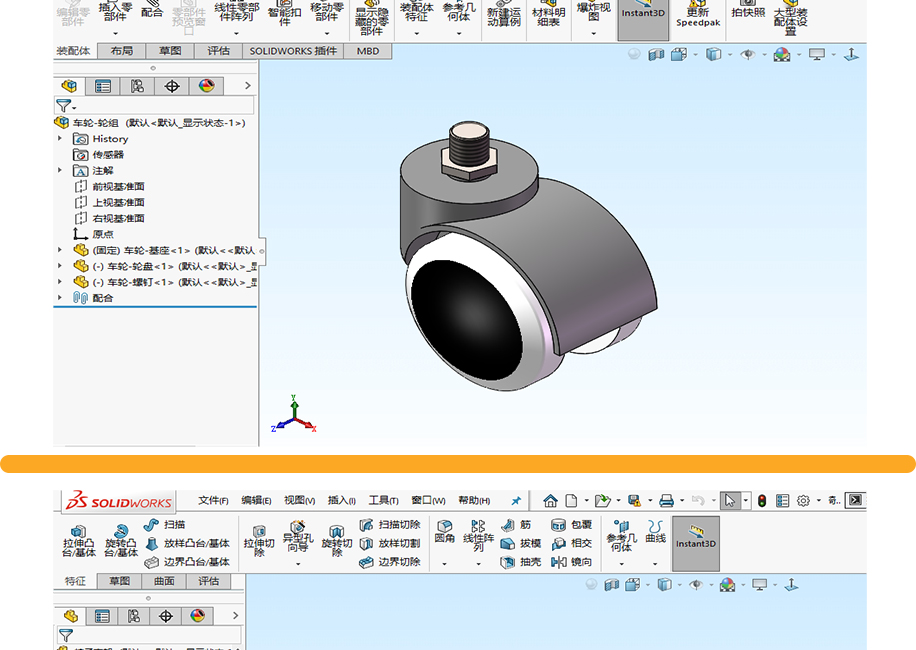The height and width of the screenshot is (650, 916).
Task: Toggle Hide/Show Items eye in assembly view toolbar
Action: coord(747,54)
